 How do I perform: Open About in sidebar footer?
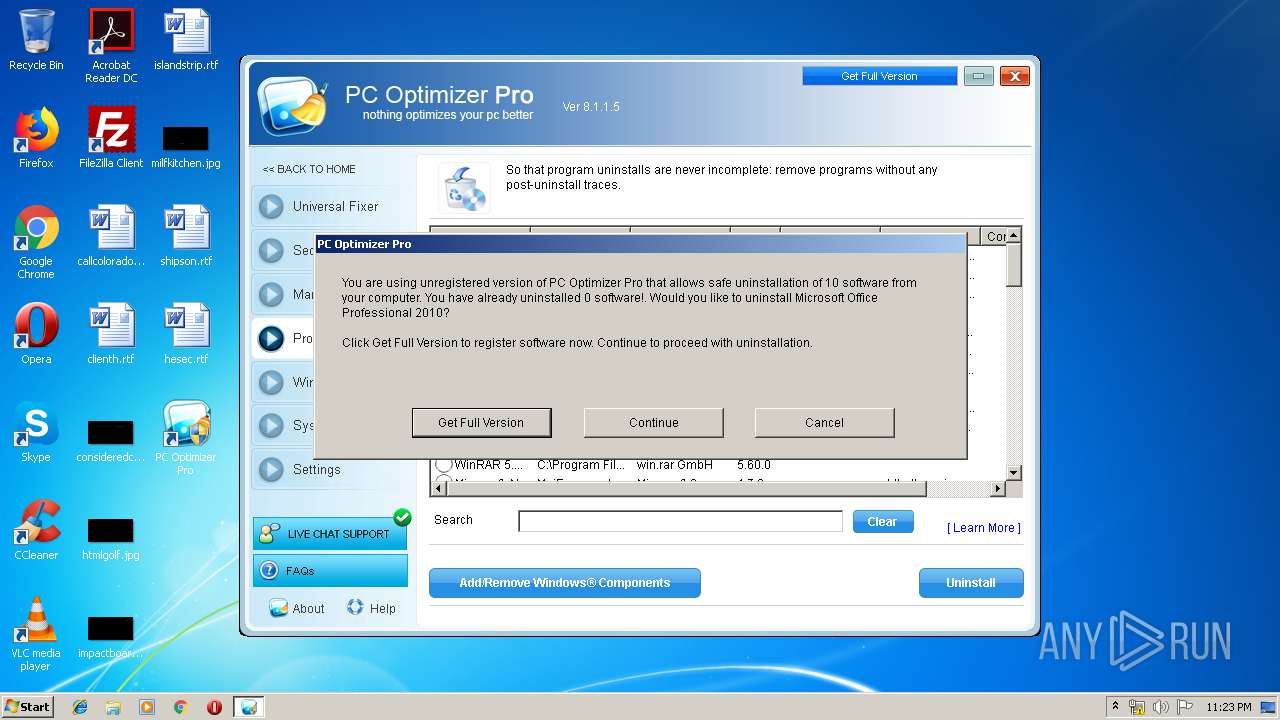(297, 608)
